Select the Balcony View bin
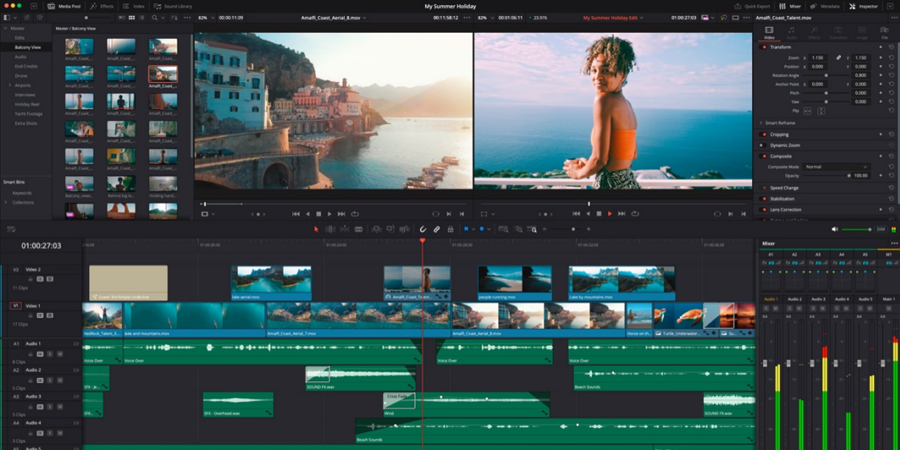900x450 pixels. [28, 47]
